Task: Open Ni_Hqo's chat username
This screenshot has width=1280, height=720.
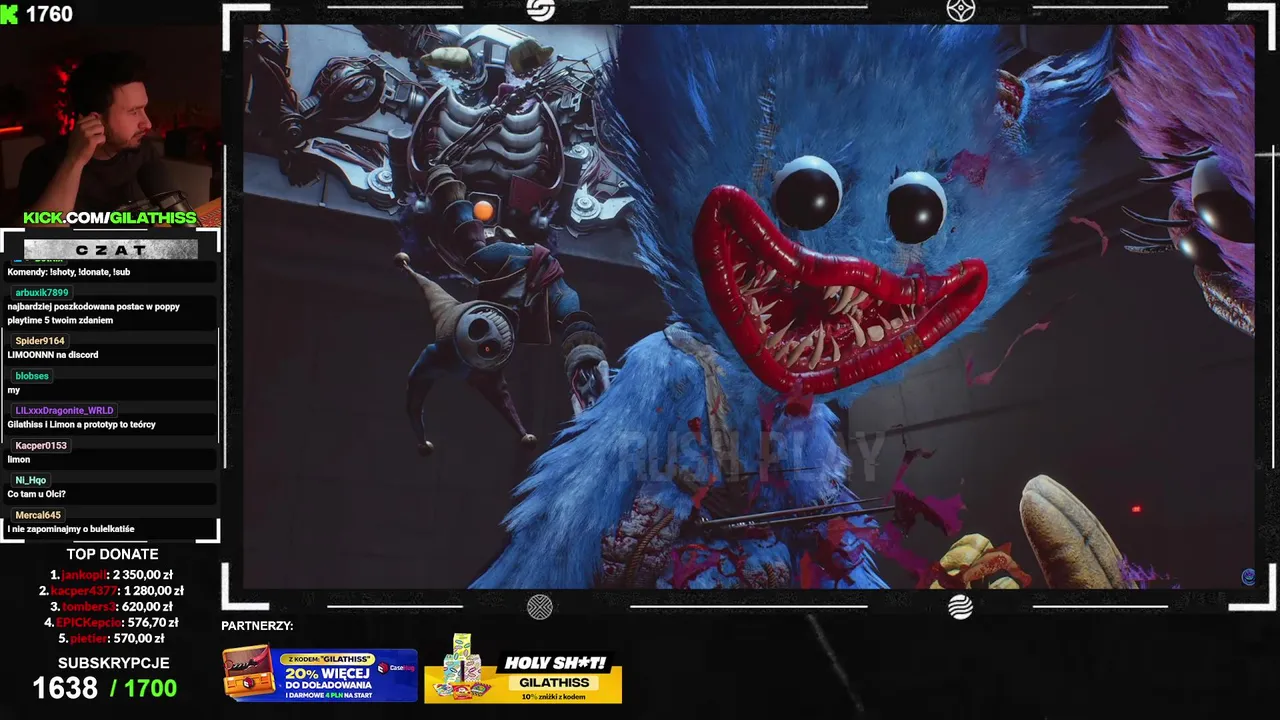Action: pos(31,480)
